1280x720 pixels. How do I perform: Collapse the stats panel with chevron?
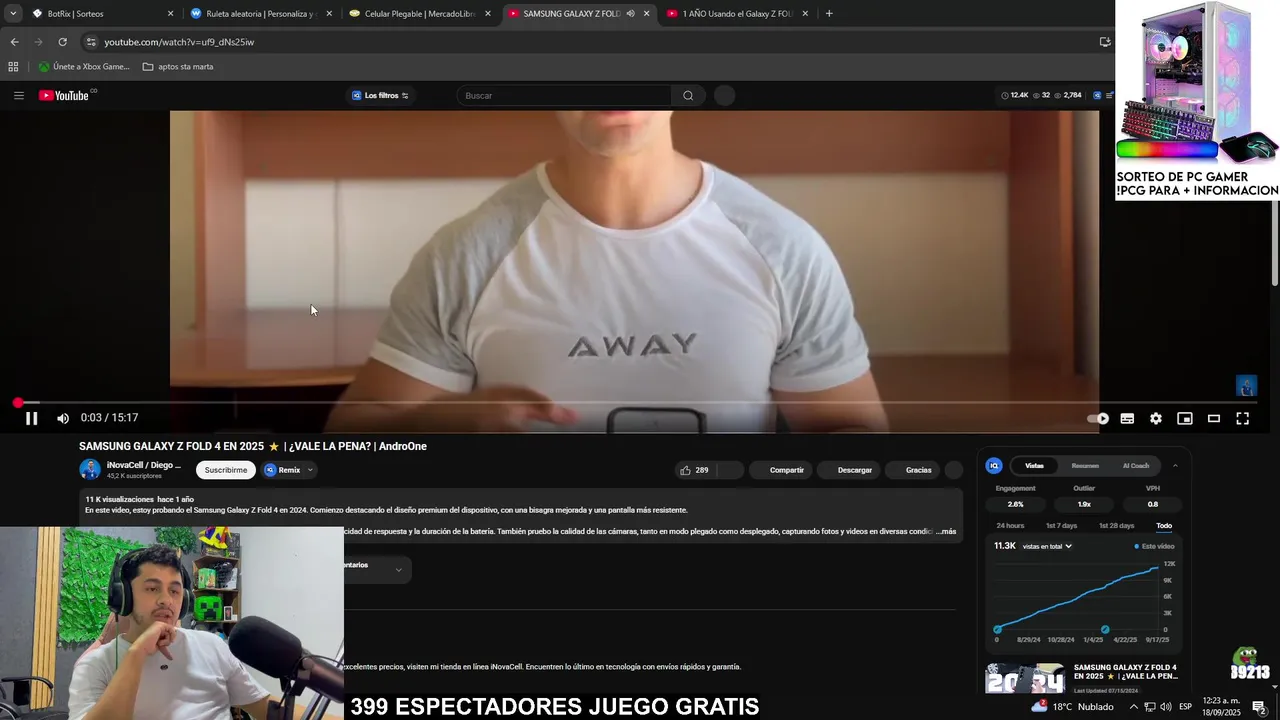coord(1175,466)
